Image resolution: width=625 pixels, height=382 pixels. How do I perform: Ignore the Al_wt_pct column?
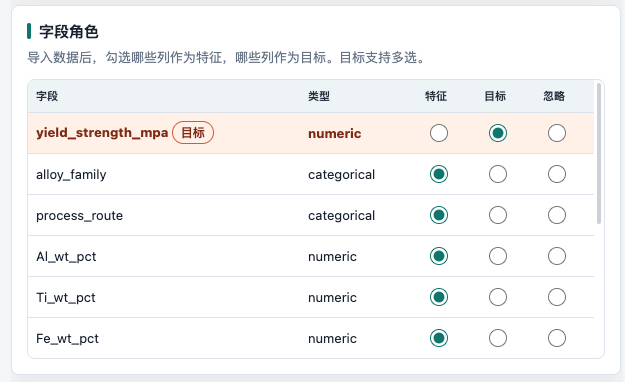(557, 256)
